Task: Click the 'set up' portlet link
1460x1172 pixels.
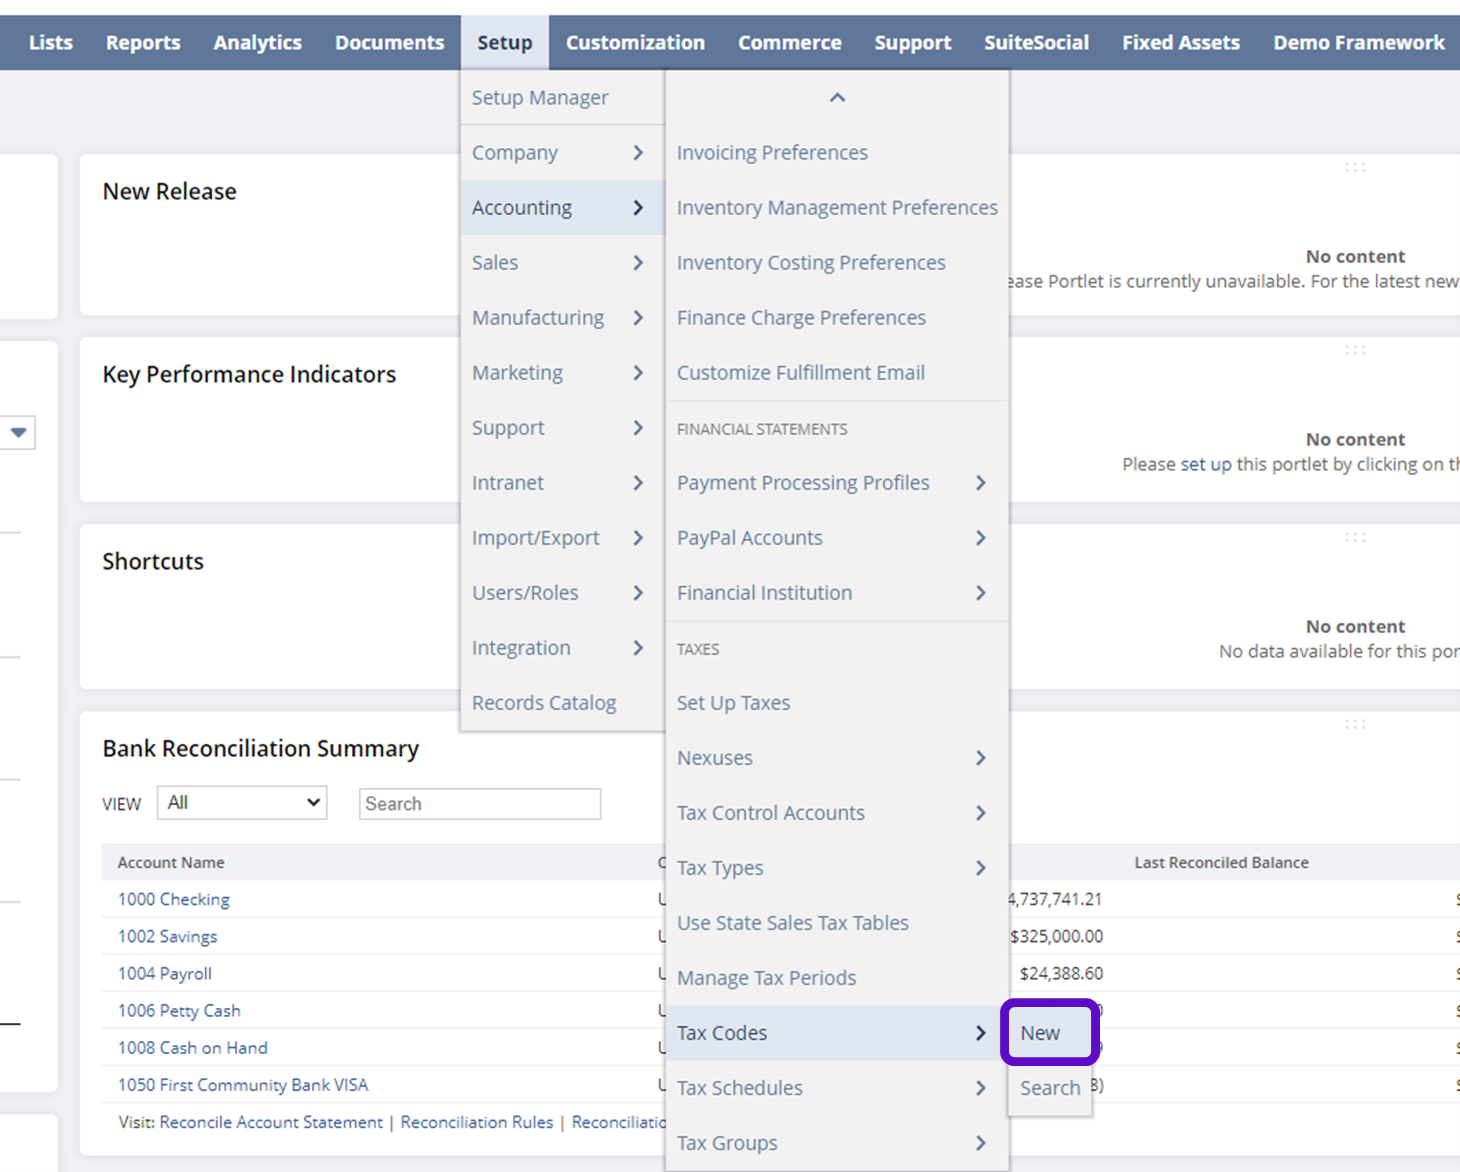Action: coord(1205,464)
